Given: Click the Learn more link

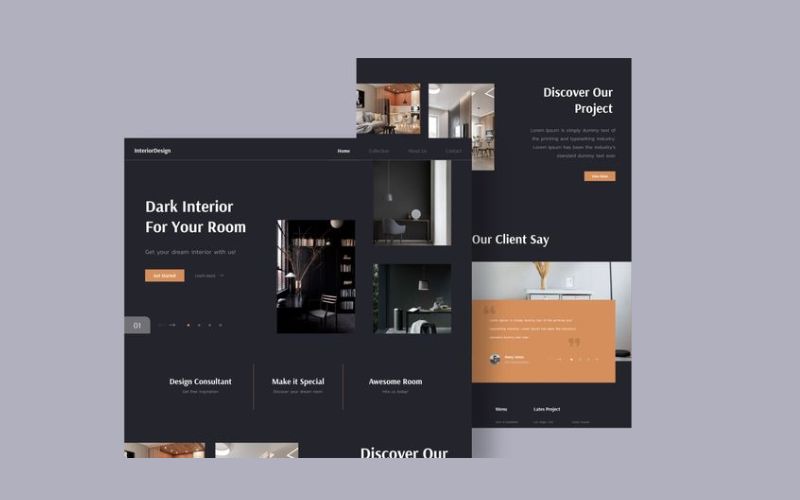Looking at the screenshot, I should pyautogui.click(x=204, y=275).
